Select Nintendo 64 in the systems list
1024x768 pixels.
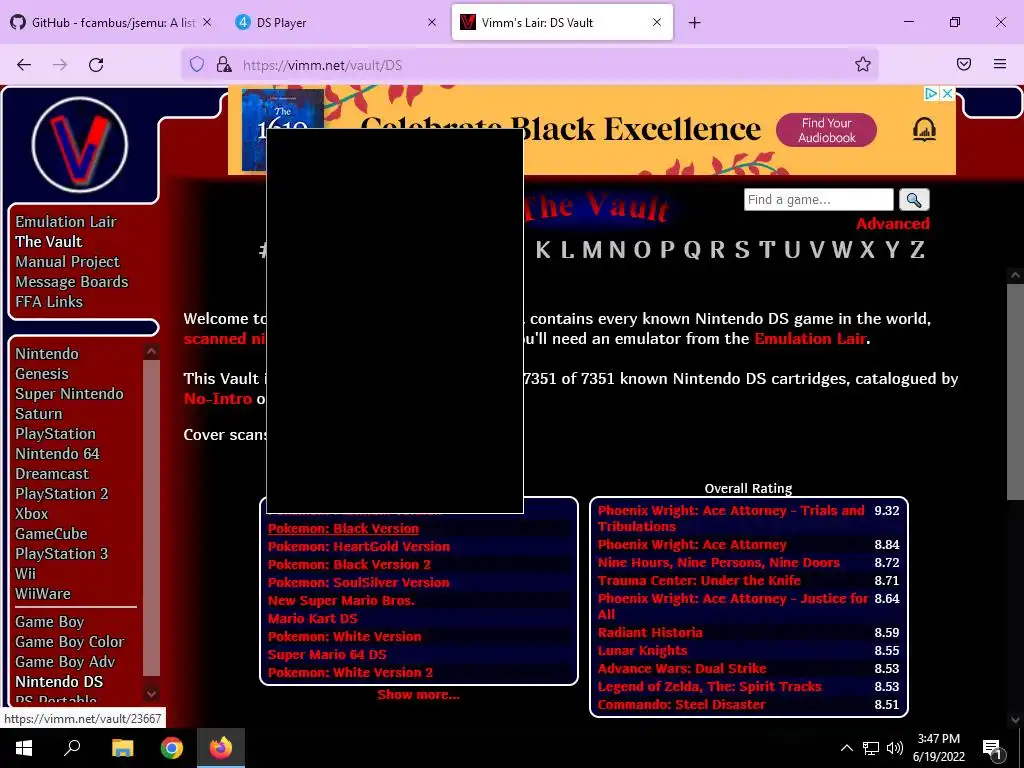pos(57,454)
